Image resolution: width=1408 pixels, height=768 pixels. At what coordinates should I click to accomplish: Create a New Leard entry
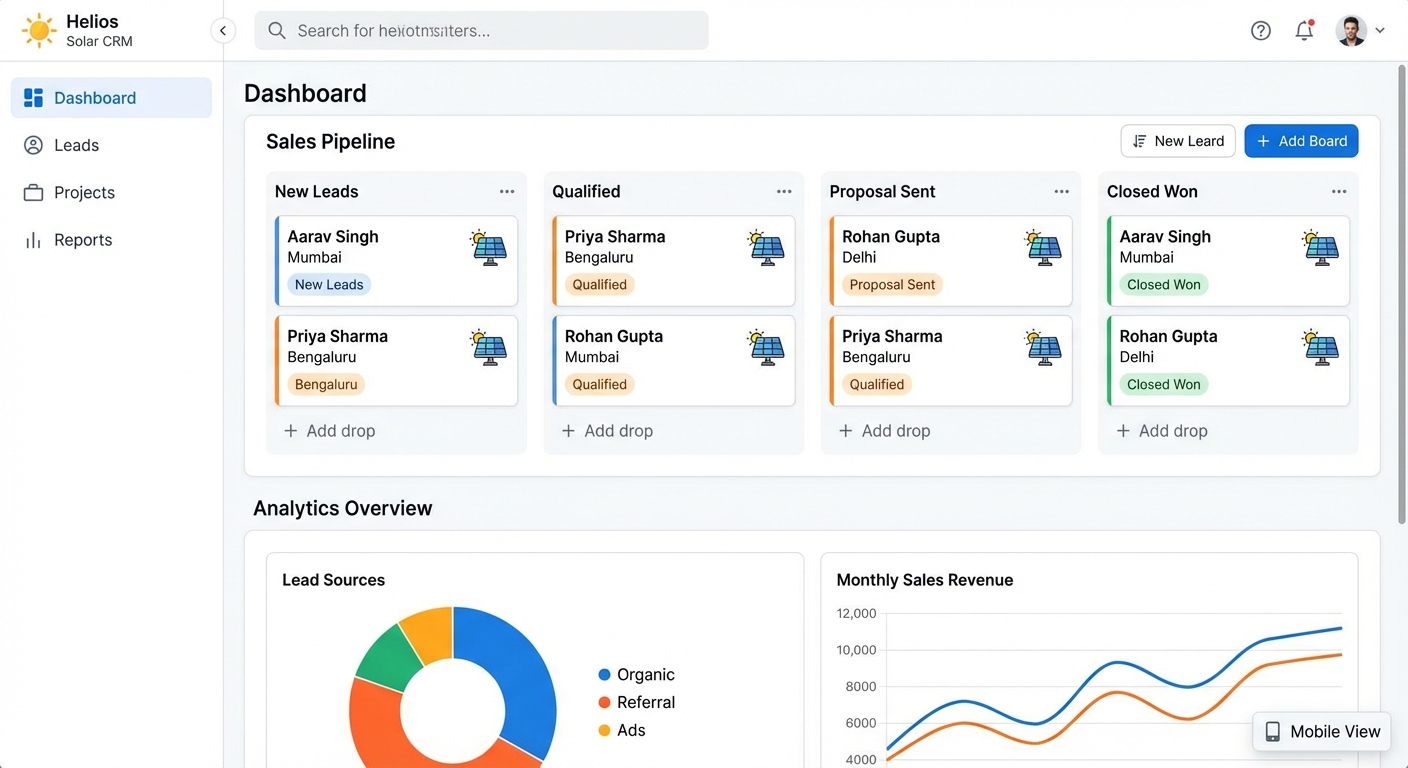tap(1178, 141)
